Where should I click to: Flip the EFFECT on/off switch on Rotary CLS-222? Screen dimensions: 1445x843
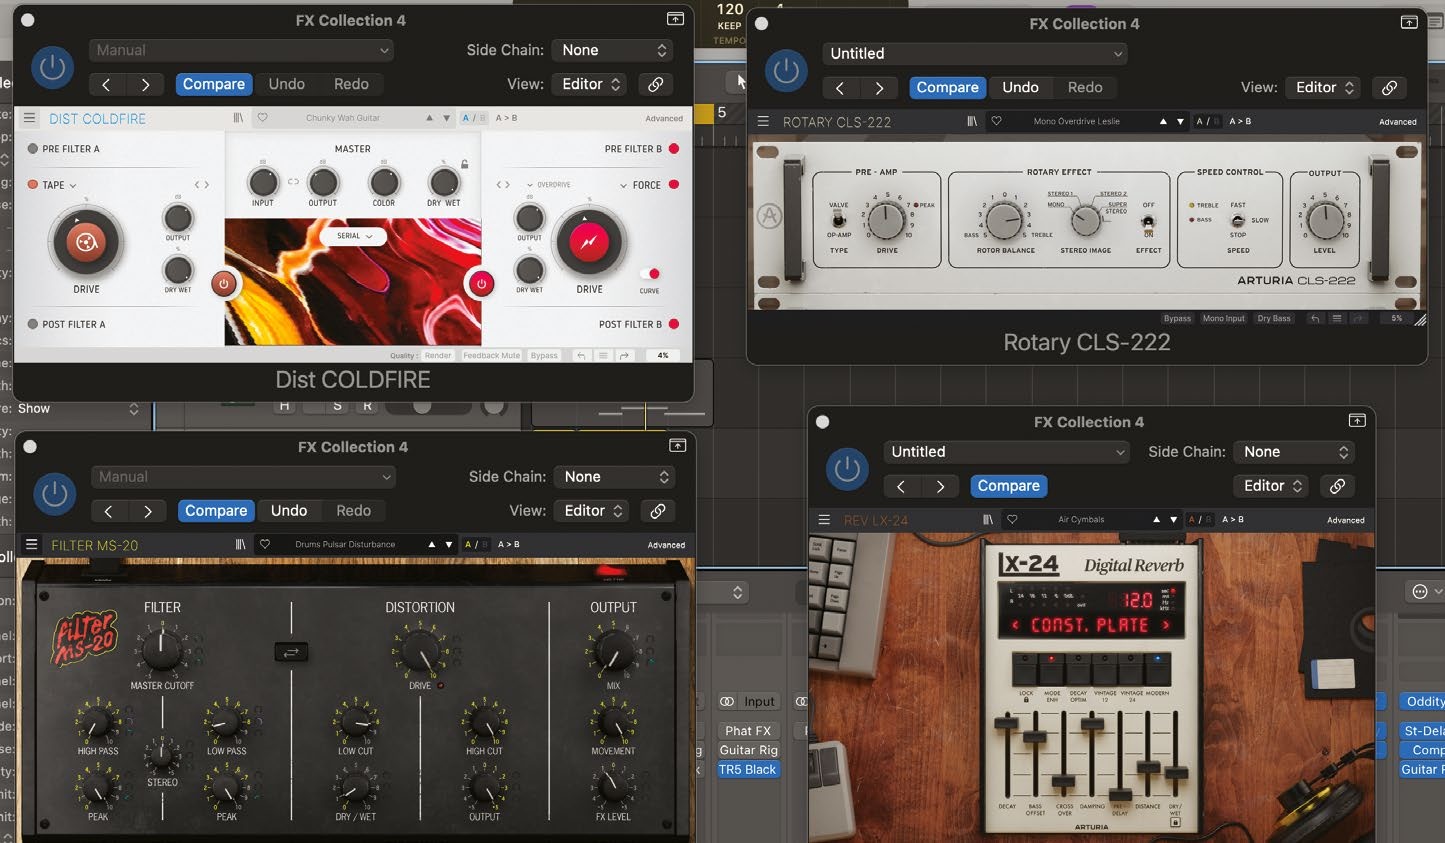click(1148, 222)
